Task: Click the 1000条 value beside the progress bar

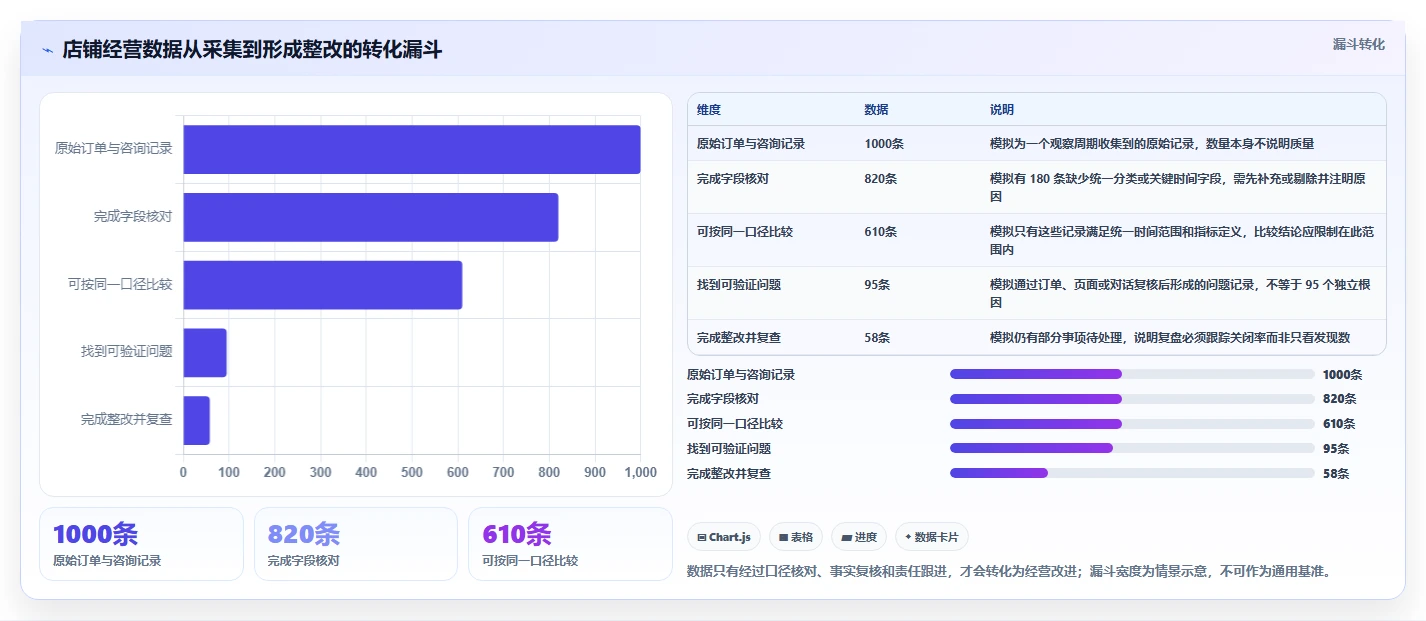Action: (x=1342, y=375)
